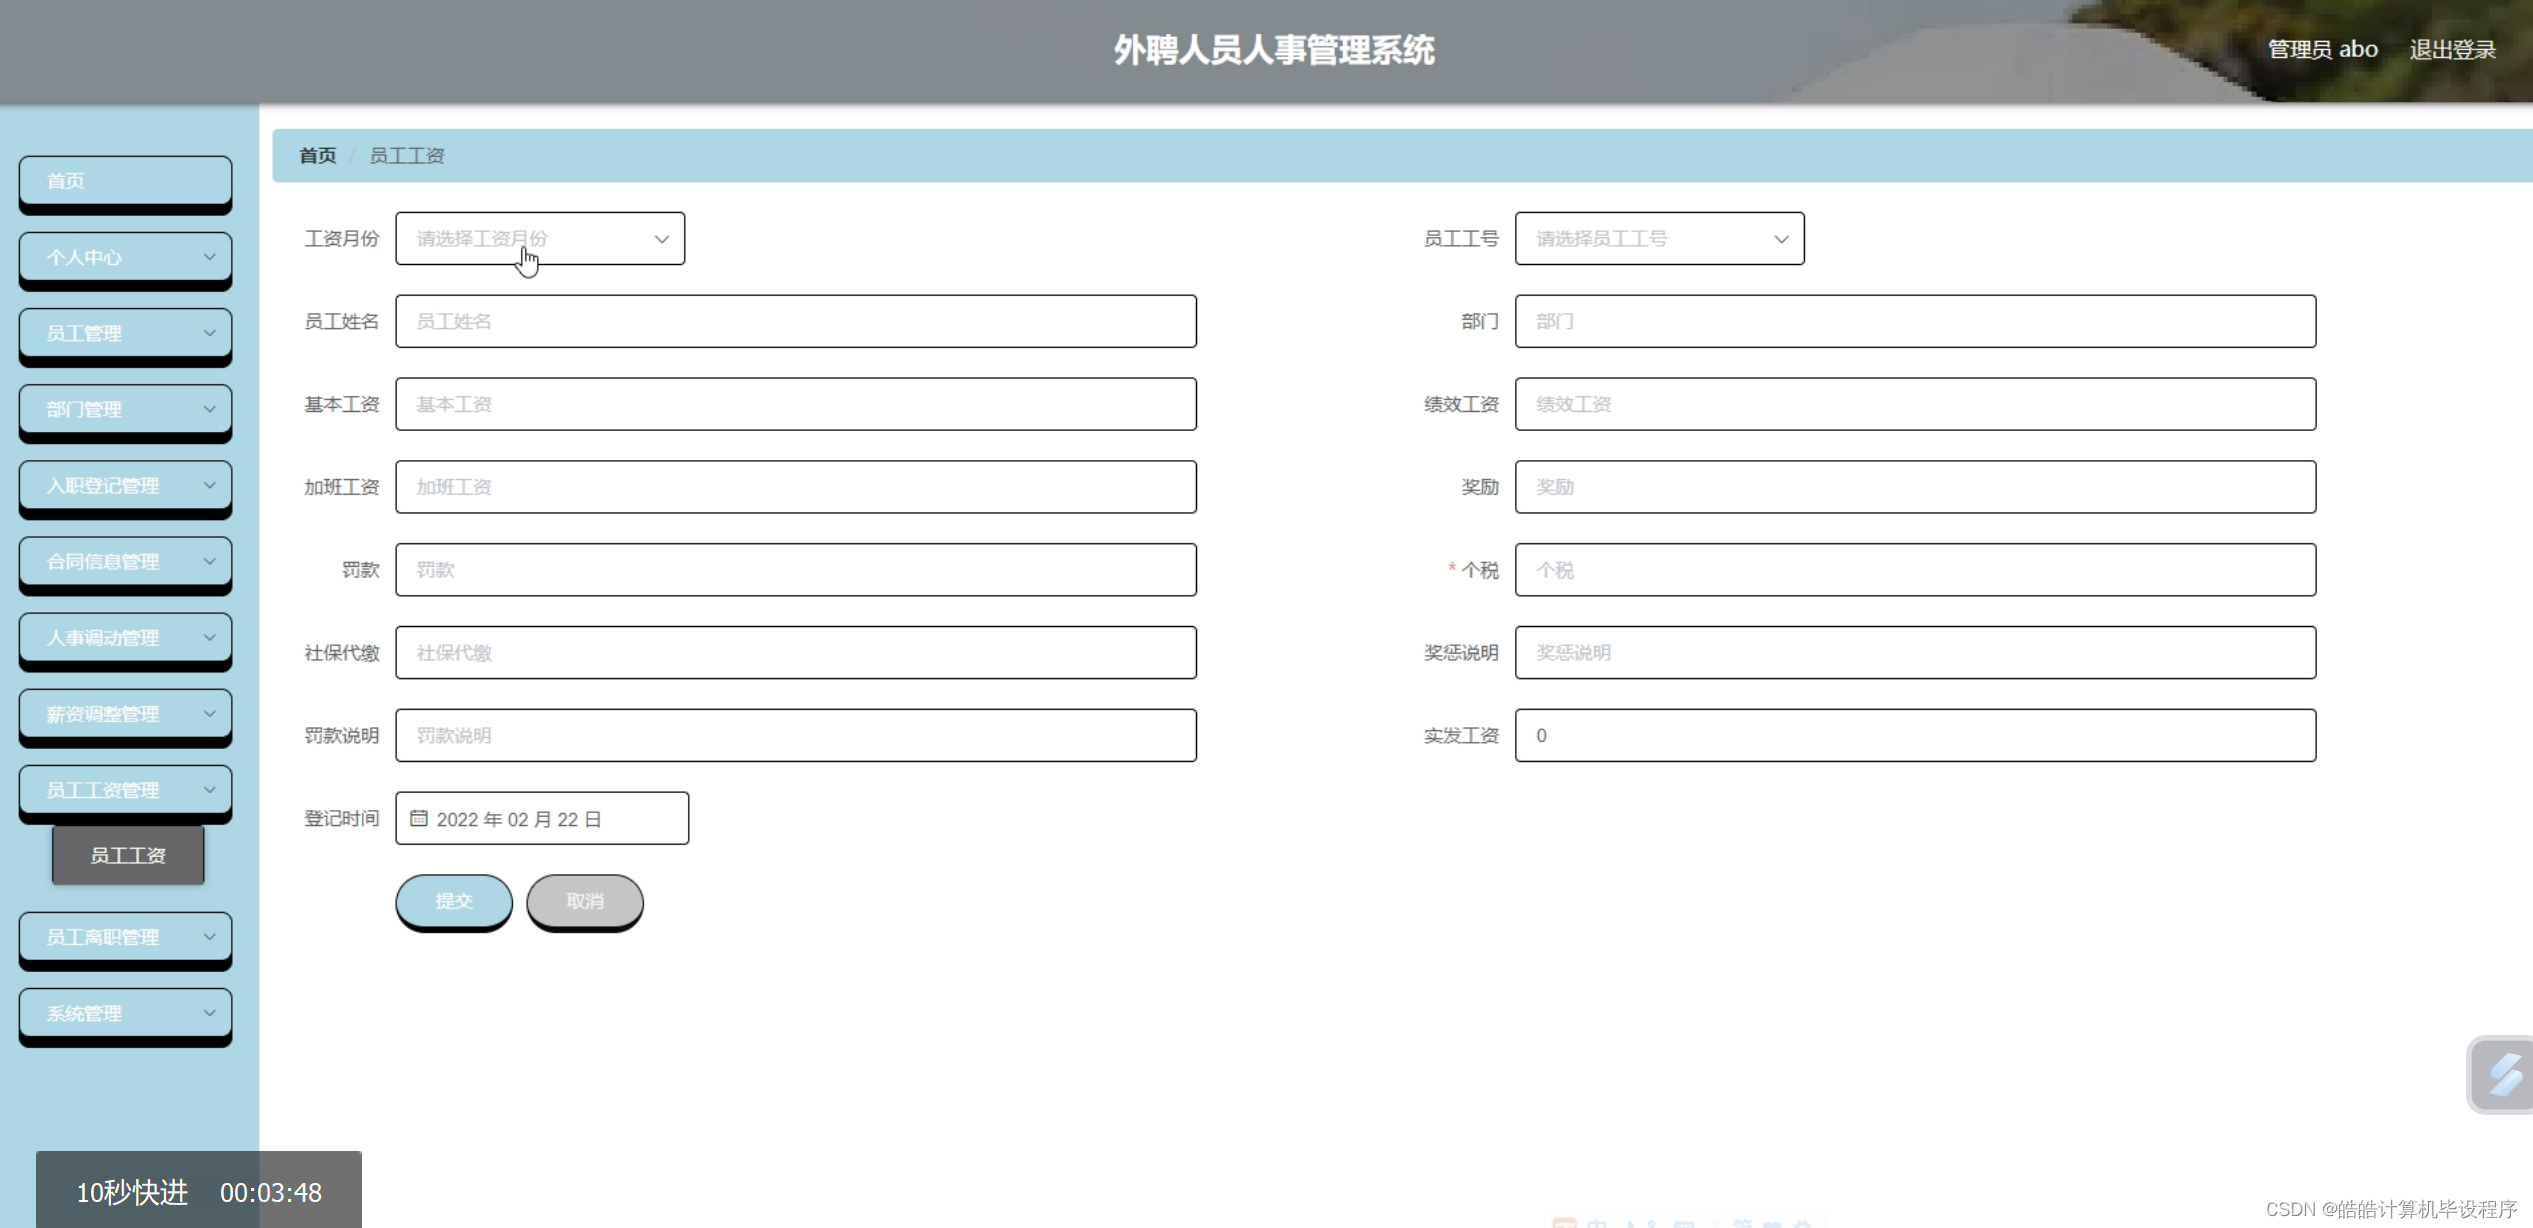Expand the 个人中心 sidebar menu
The image size is (2533, 1228).
point(125,257)
